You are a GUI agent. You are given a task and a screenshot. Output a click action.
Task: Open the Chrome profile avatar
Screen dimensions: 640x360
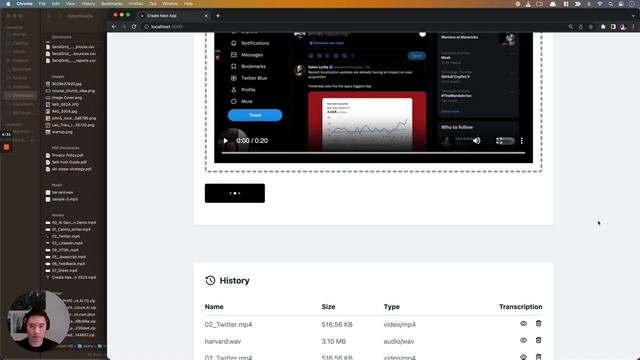coord(623,27)
